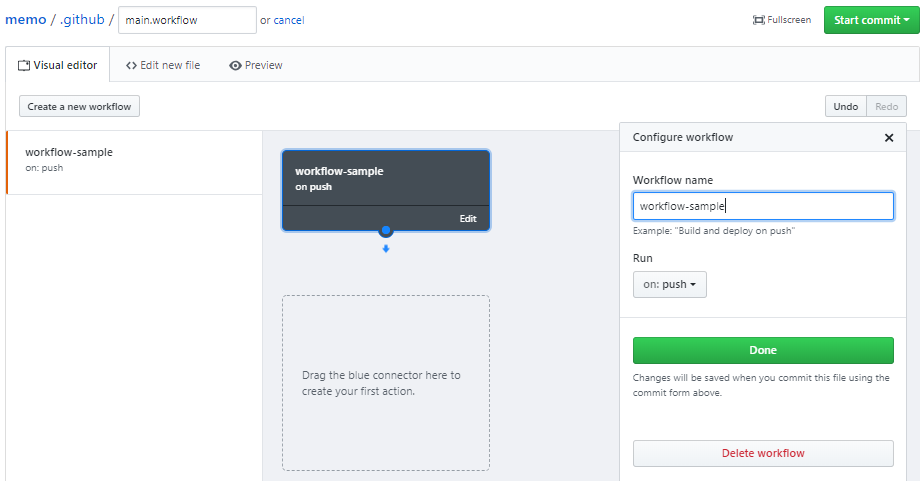Viewport: 921px width, 481px height.
Task: Create a new workflow
Action: [x=79, y=106]
